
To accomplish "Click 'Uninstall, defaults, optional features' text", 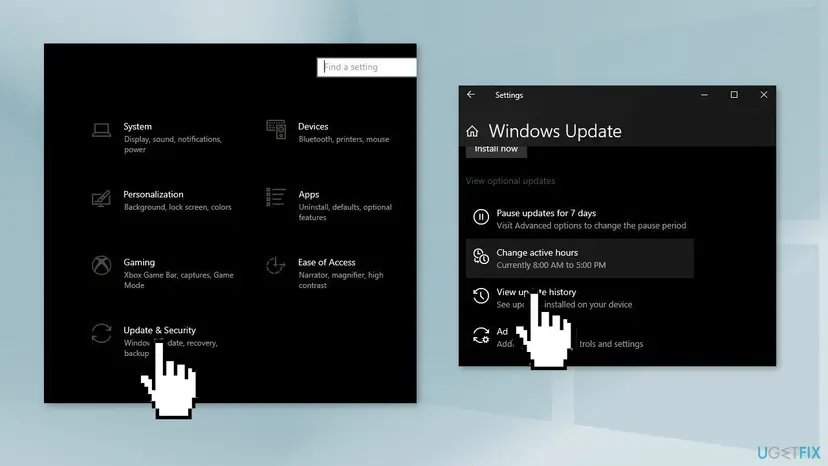I will (x=345, y=212).
